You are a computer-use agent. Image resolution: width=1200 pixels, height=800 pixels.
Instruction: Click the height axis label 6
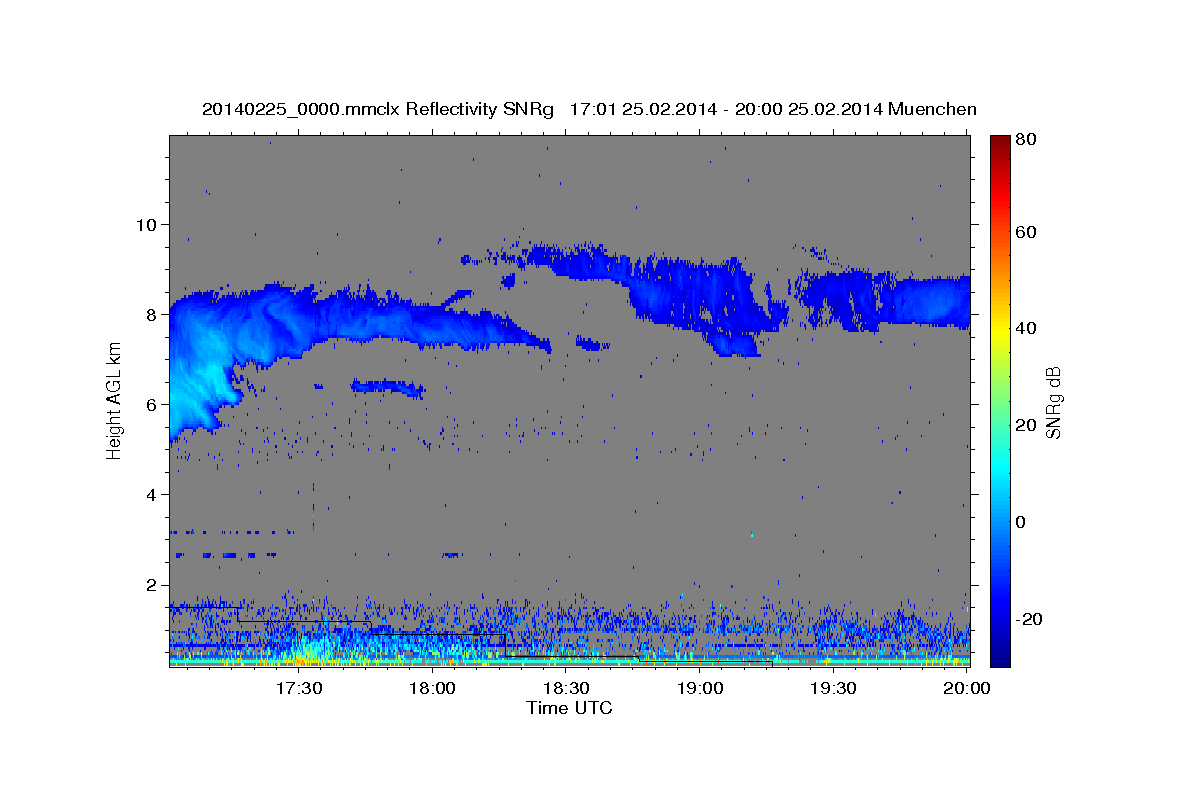pos(154,404)
